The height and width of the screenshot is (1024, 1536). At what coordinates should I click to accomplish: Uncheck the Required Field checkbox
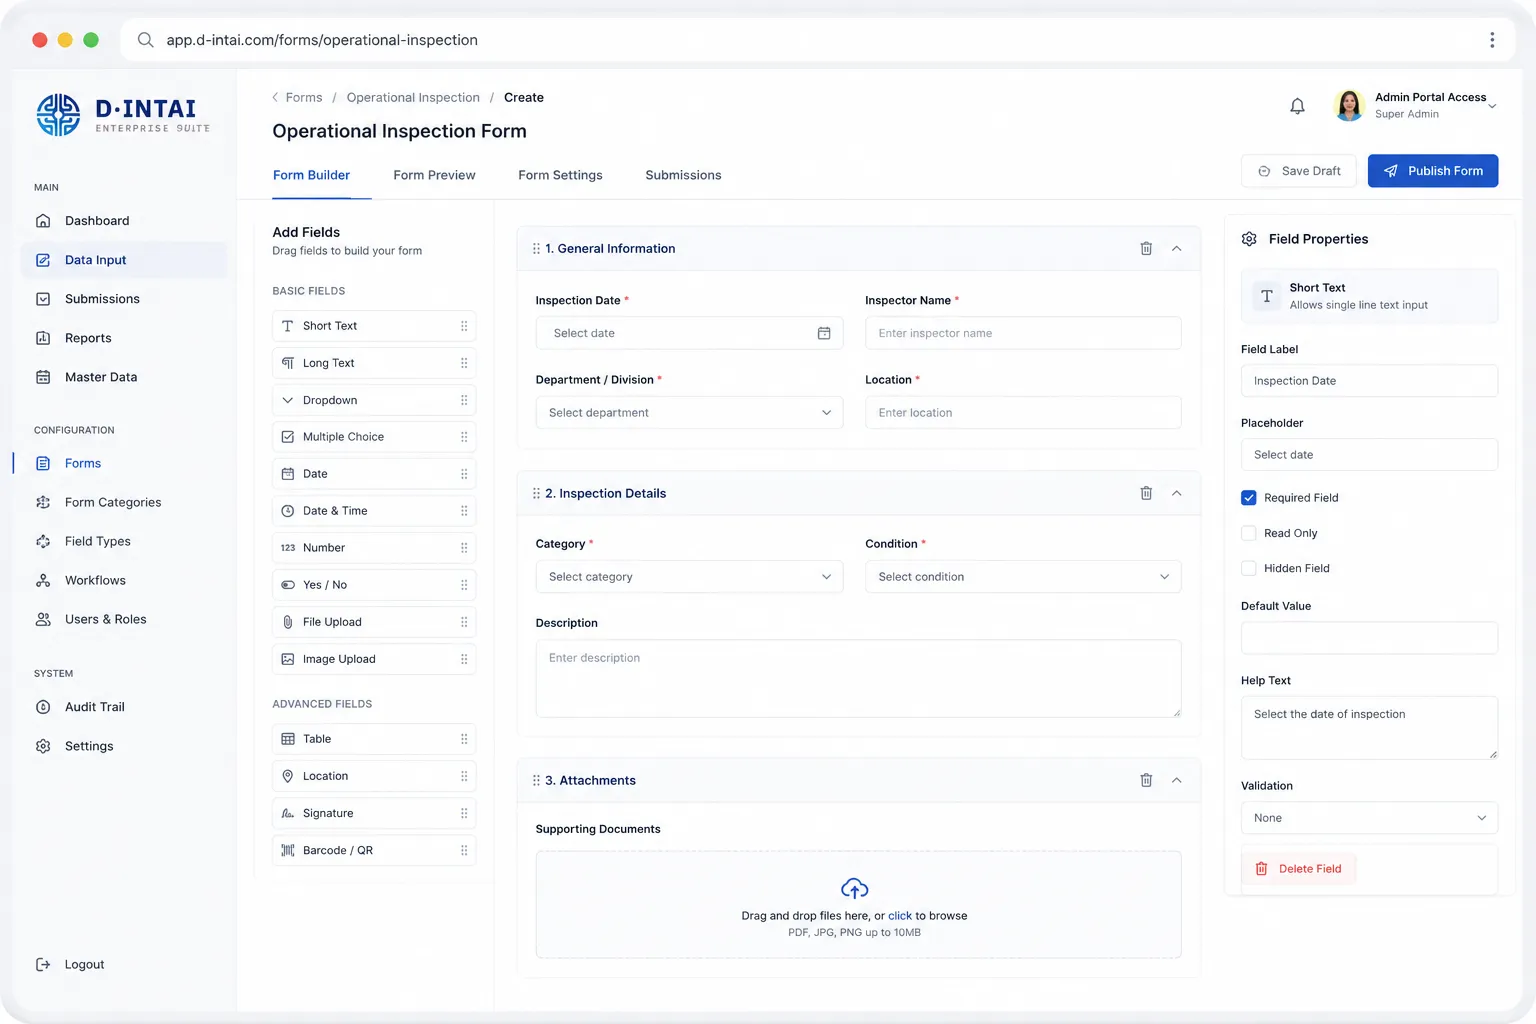click(1249, 498)
